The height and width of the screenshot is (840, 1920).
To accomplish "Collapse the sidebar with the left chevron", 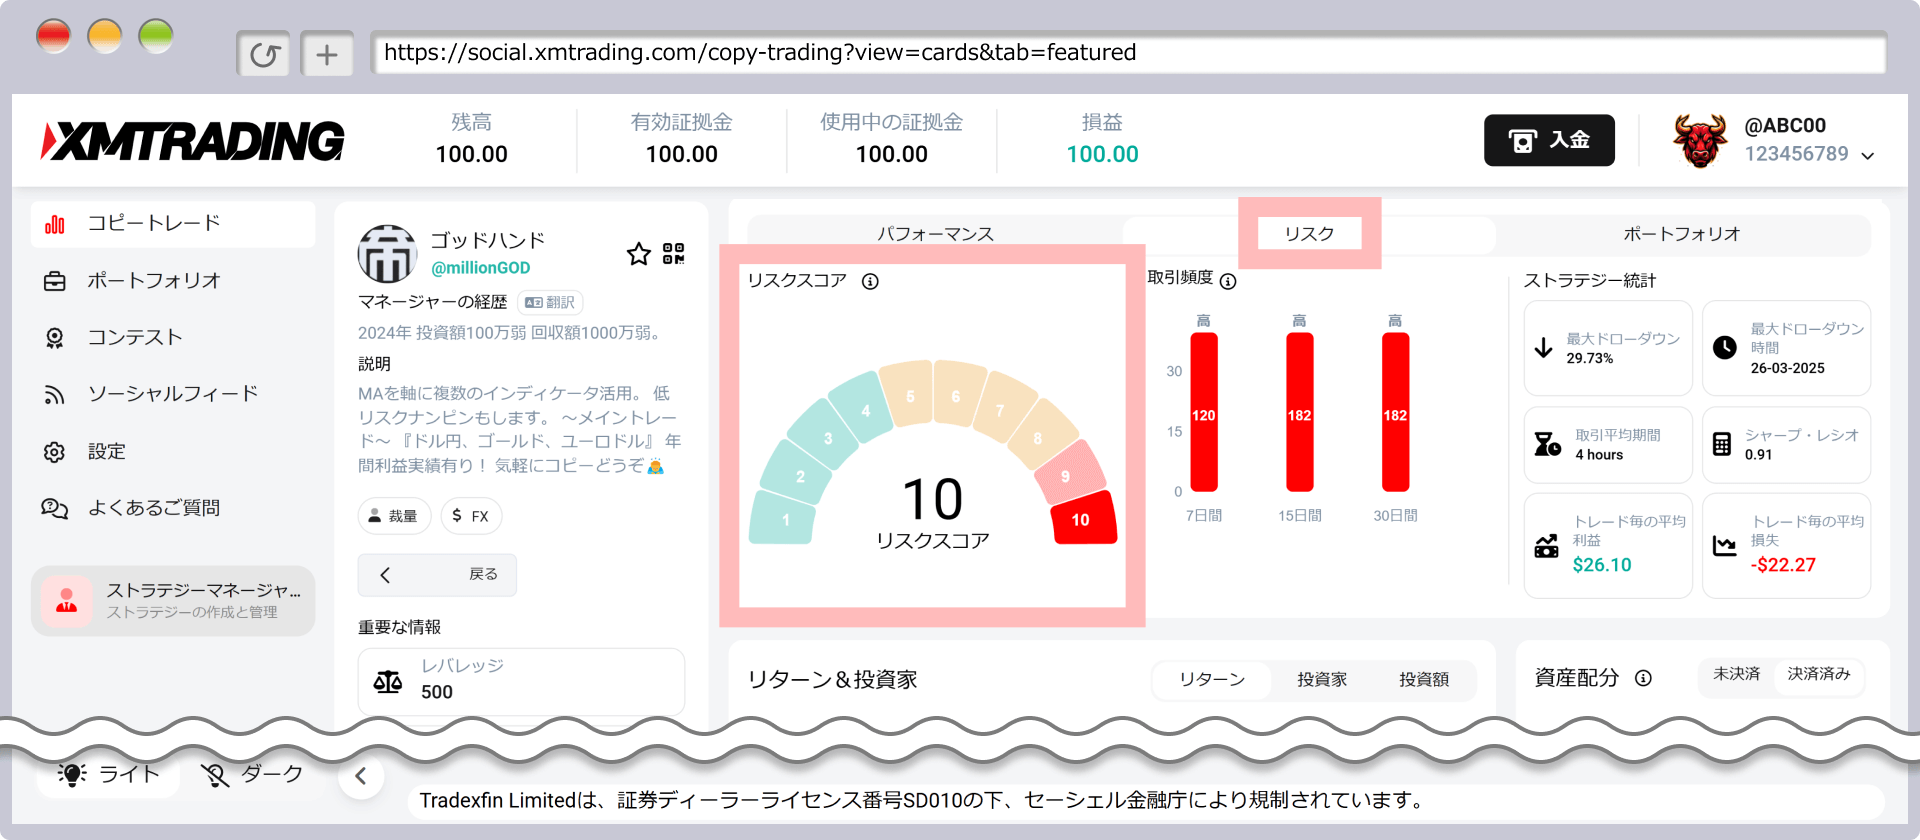I will (x=361, y=776).
